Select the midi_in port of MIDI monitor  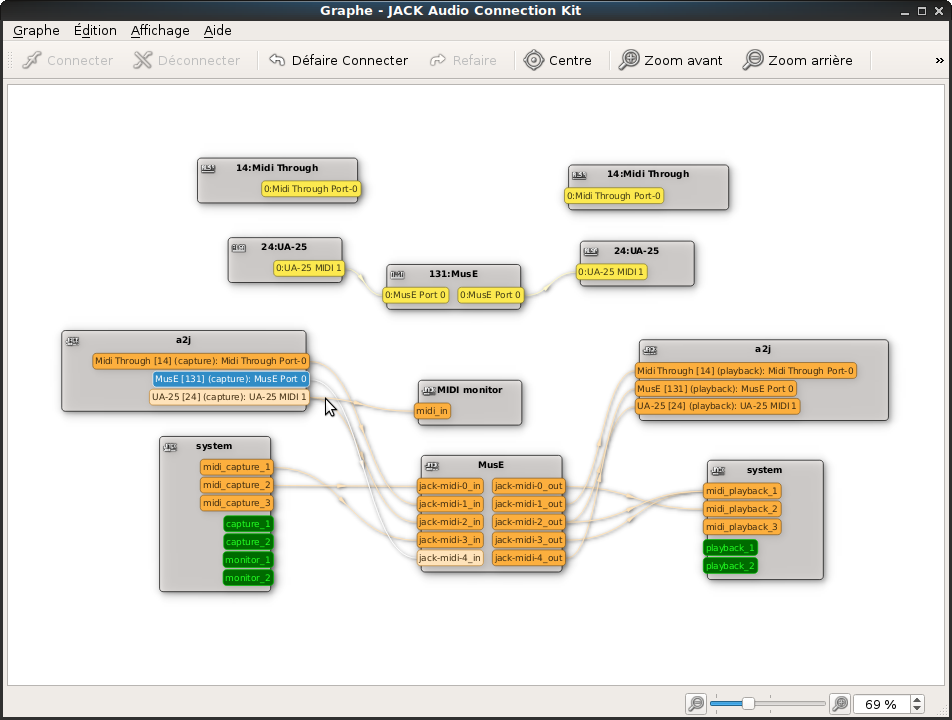pos(432,411)
